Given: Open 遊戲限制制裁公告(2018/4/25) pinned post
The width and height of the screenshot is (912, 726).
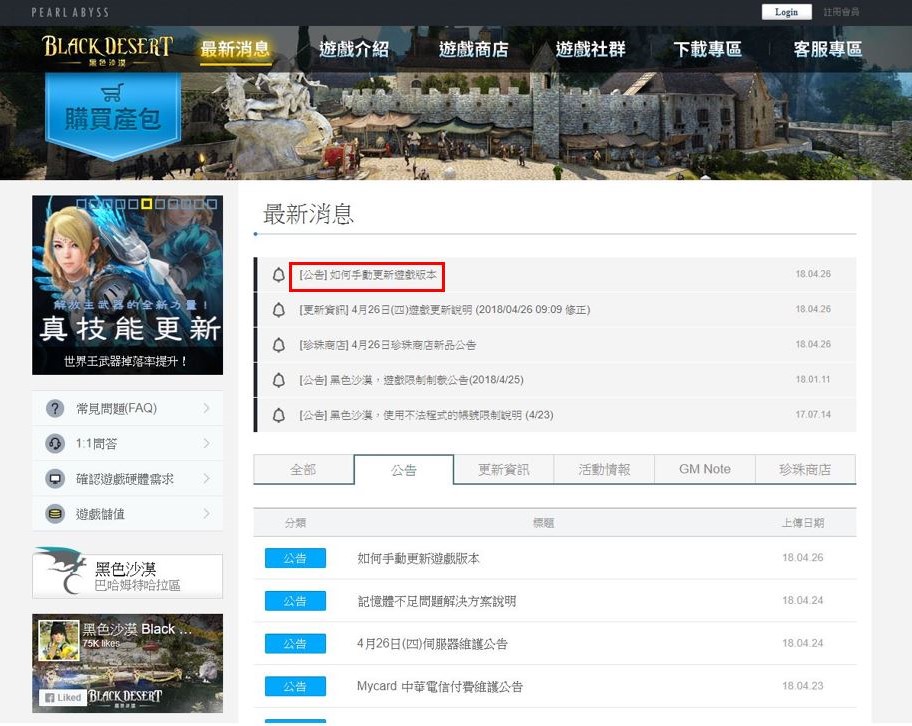Looking at the screenshot, I should click(411, 380).
